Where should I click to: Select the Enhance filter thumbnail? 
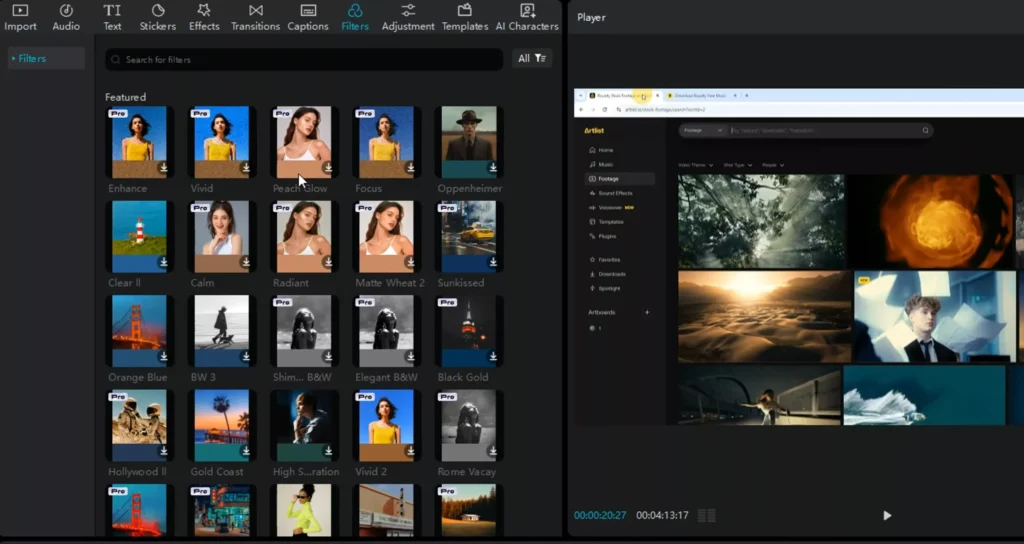139,142
